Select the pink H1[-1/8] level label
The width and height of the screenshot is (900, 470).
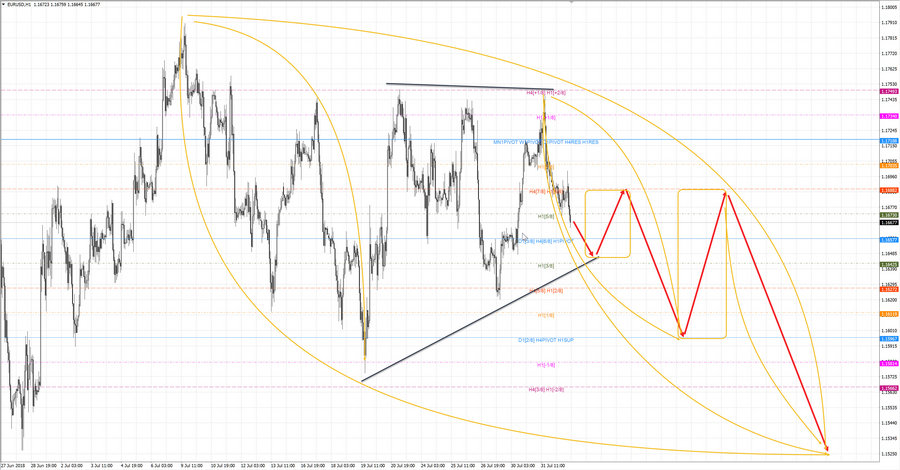(546, 364)
